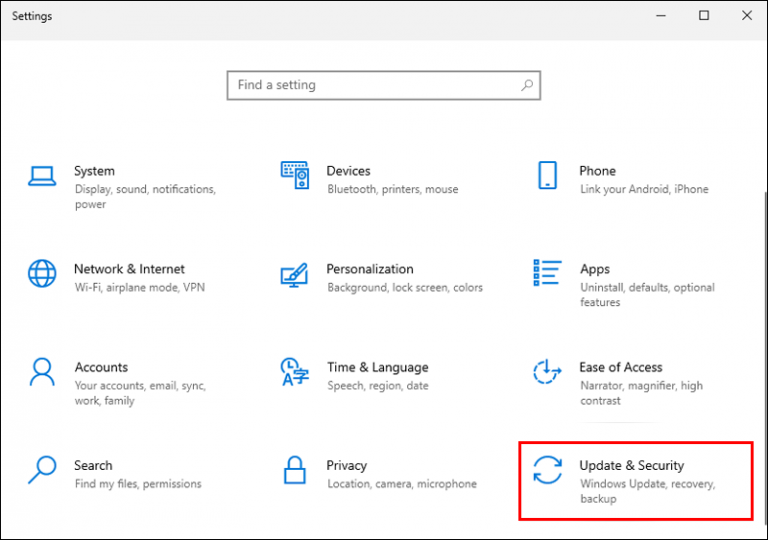
Task: Open the System settings label
Action: coord(94,171)
